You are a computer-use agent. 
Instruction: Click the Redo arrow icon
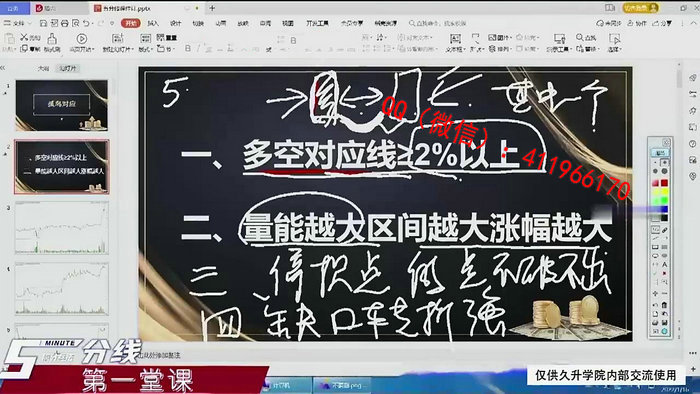pyautogui.click(x=102, y=23)
